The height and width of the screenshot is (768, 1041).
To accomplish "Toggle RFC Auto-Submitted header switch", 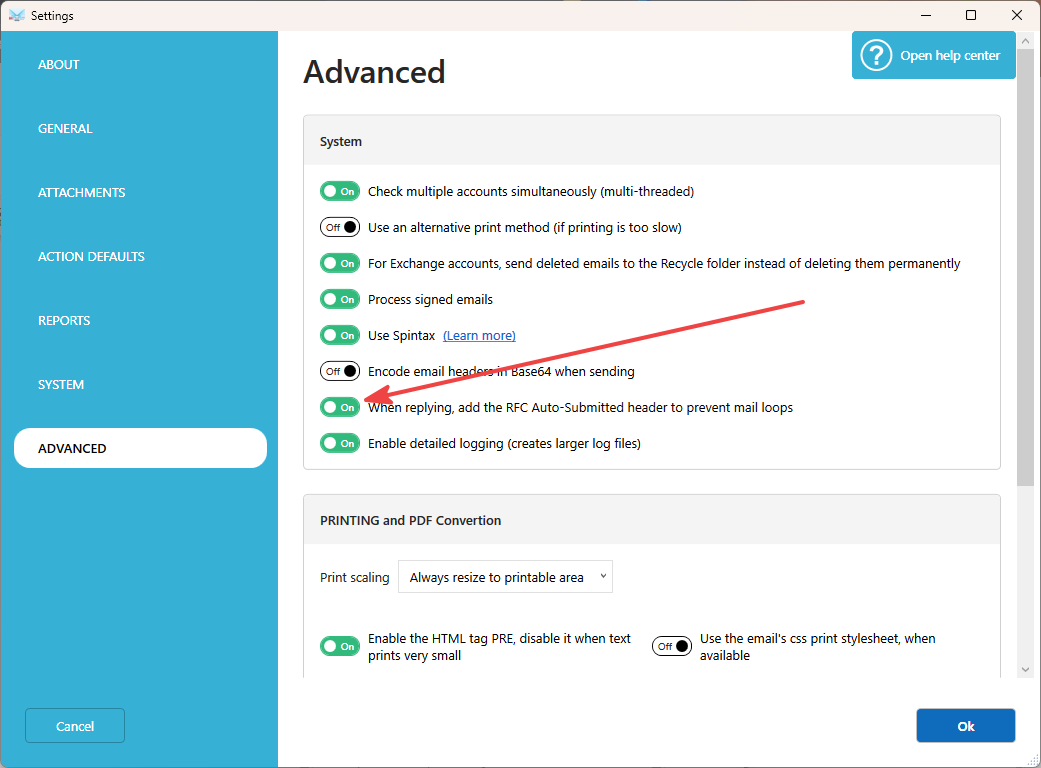I will (340, 407).
